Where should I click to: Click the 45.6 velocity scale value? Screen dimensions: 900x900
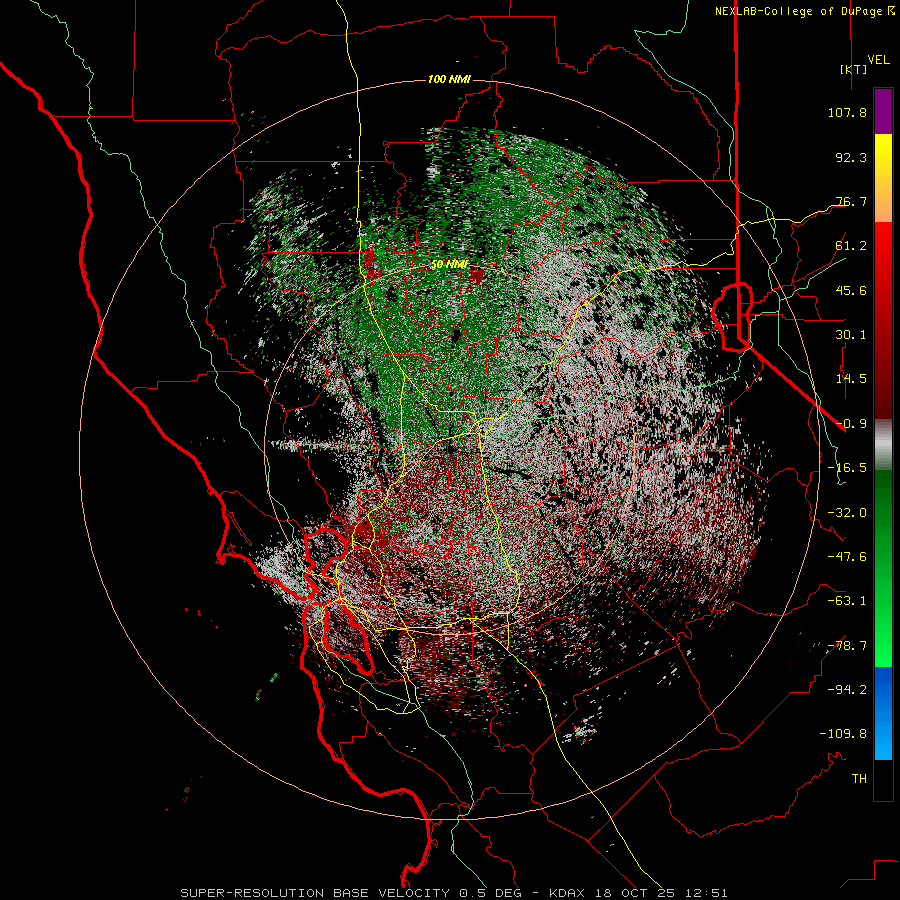click(851, 290)
